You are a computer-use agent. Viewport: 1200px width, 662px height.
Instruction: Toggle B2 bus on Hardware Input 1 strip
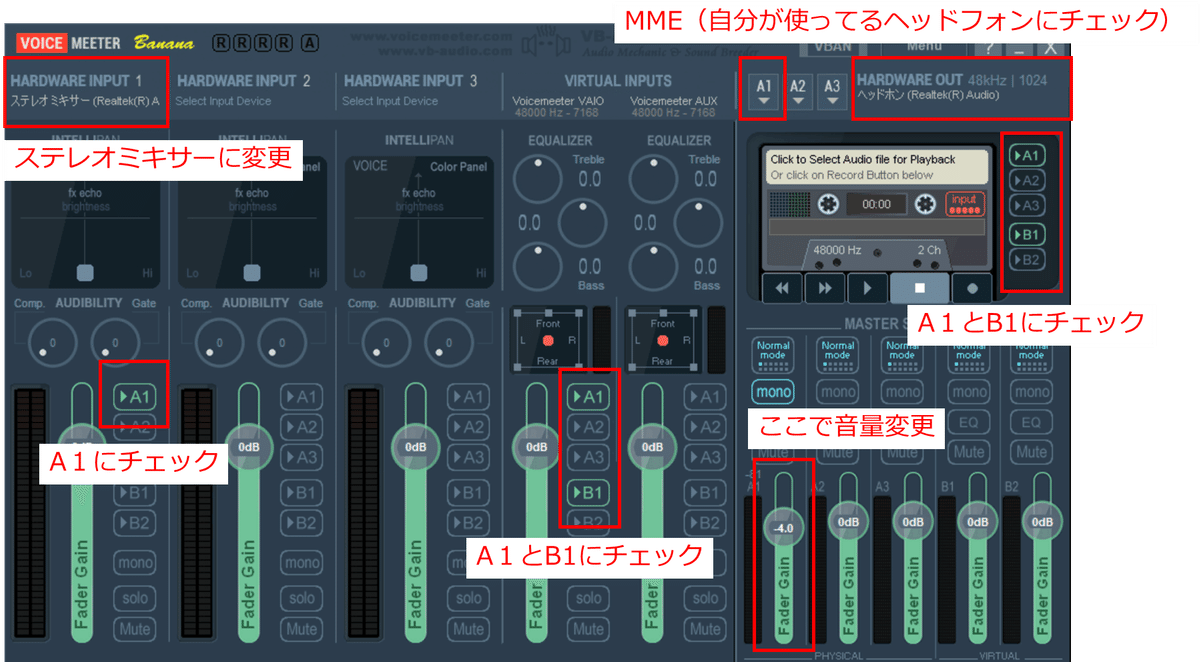pyautogui.click(x=134, y=522)
